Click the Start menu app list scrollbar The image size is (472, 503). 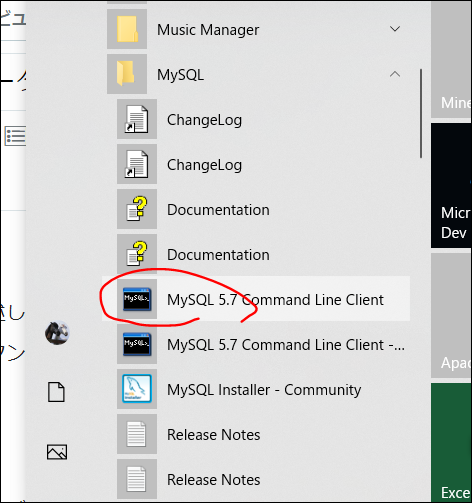click(x=421, y=113)
